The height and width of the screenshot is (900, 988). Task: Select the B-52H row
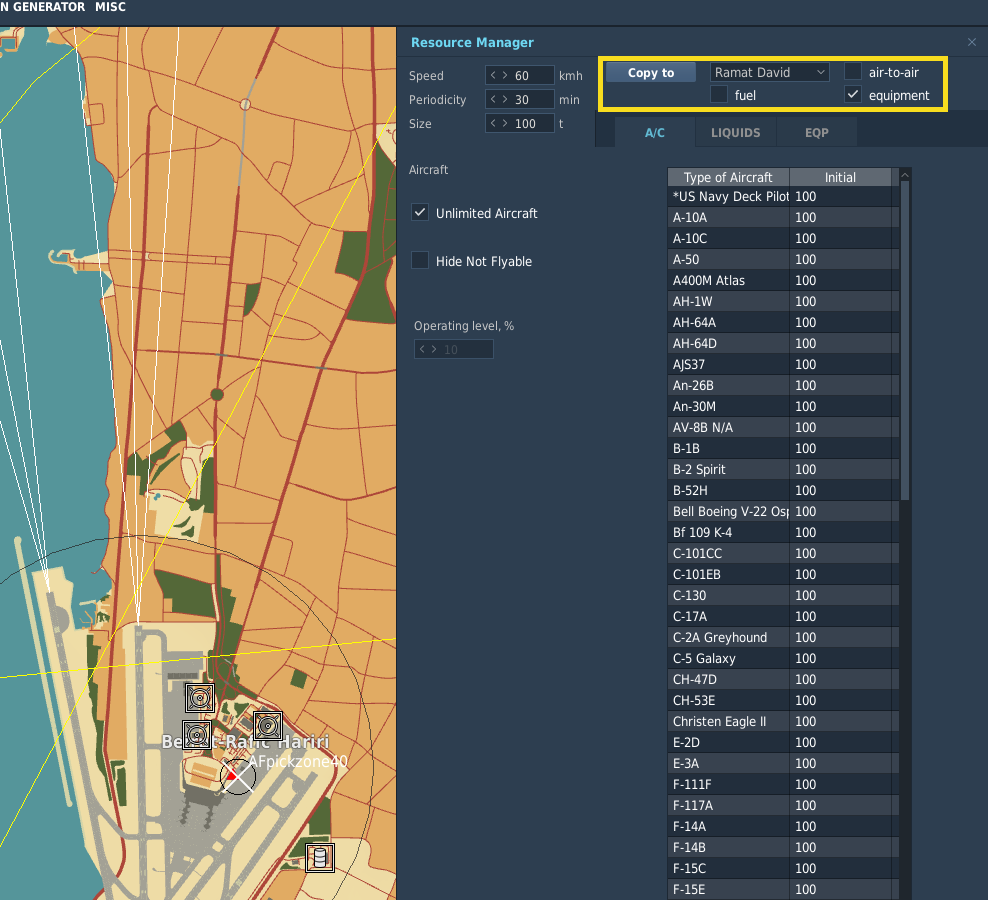tap(783, 490)
